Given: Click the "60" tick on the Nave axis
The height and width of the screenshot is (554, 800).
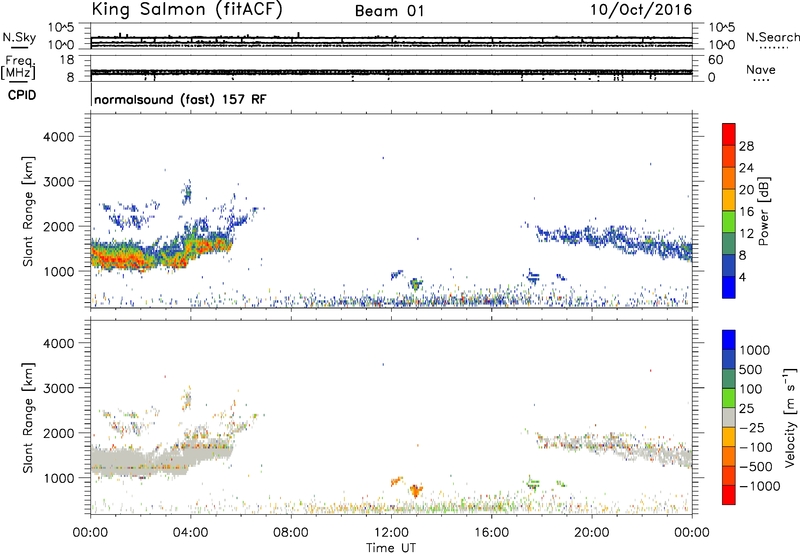Looking at the screenshot, I should [716, 60].
